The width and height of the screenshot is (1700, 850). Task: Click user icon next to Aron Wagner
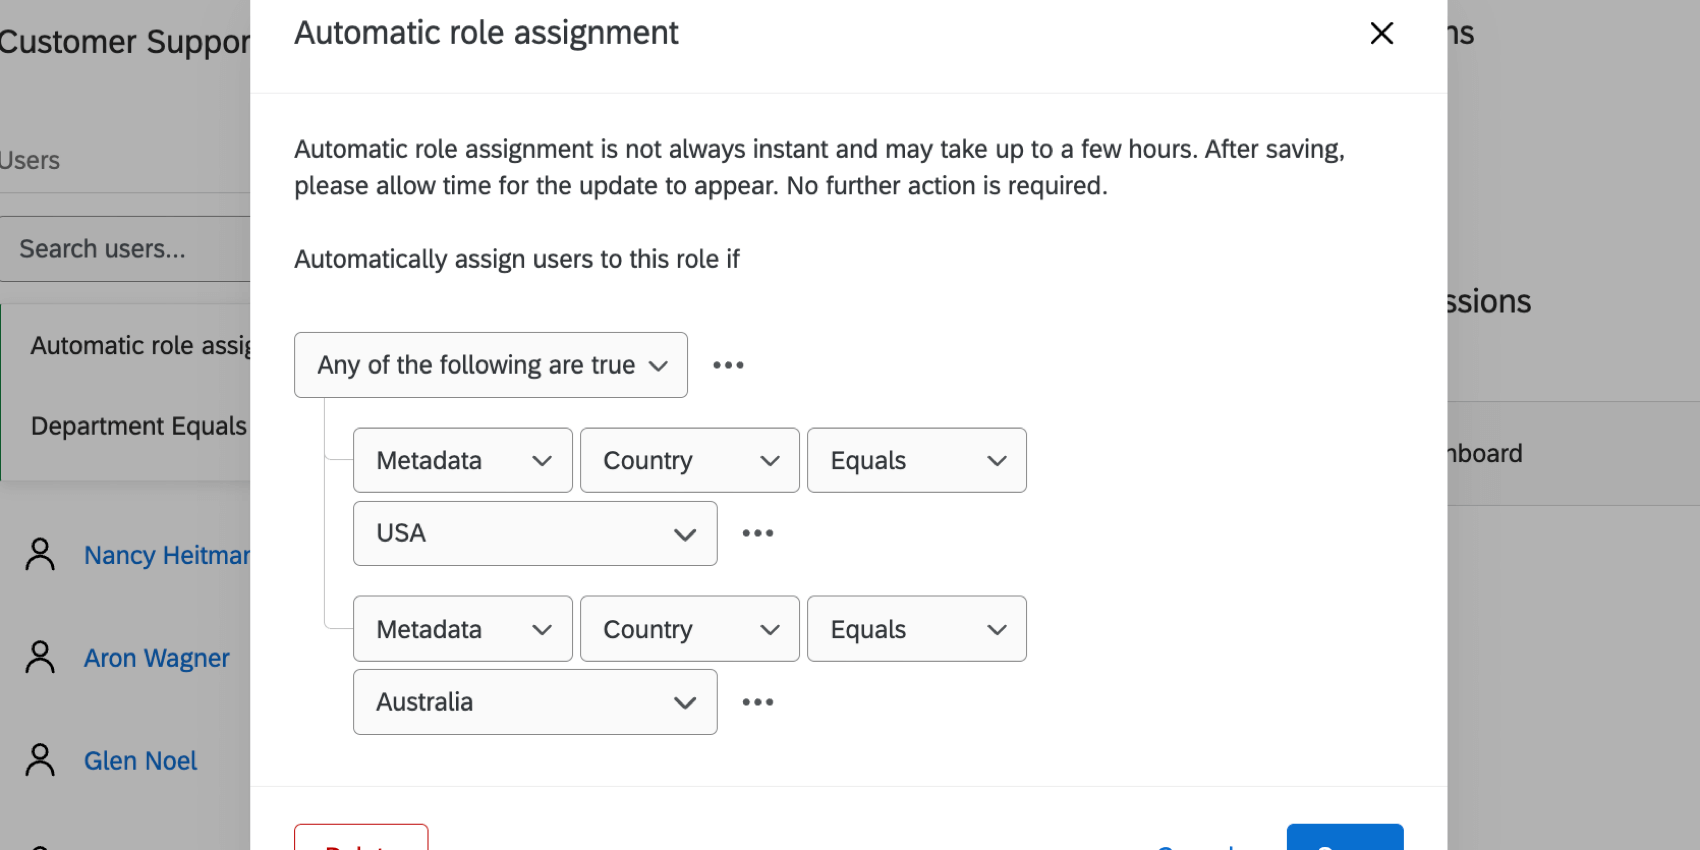tap(40, 657)
